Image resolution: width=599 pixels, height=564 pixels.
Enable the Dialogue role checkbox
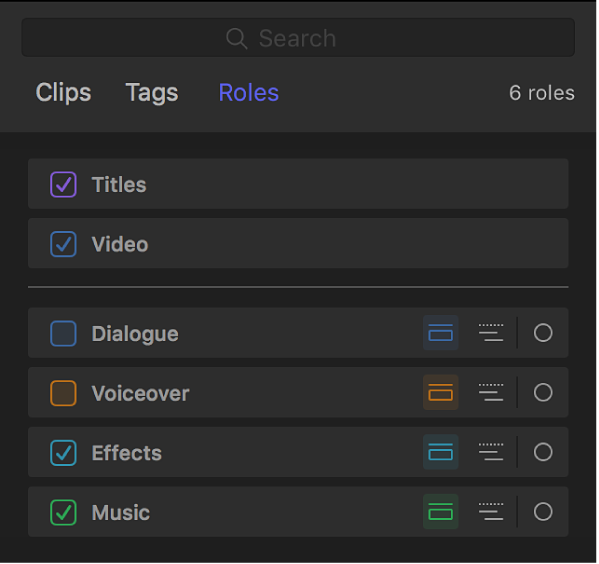point(63,334)
